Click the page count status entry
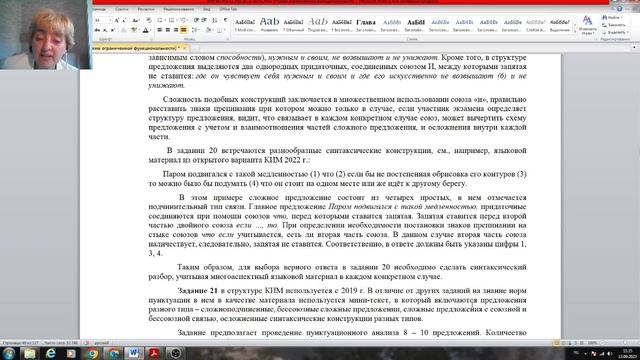This screenshot has height=360, width=640. click(x=20, y=343)
